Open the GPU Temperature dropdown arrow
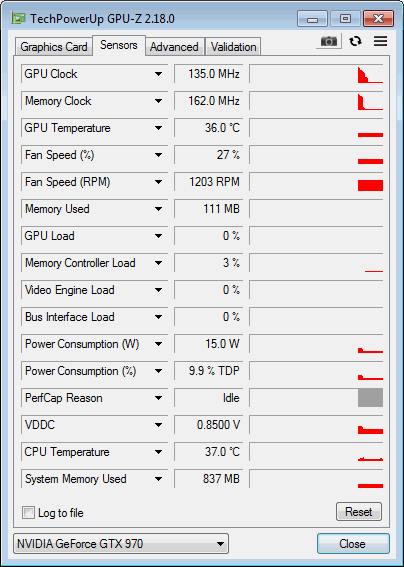 pyautogui.click(x=158, y=128)
